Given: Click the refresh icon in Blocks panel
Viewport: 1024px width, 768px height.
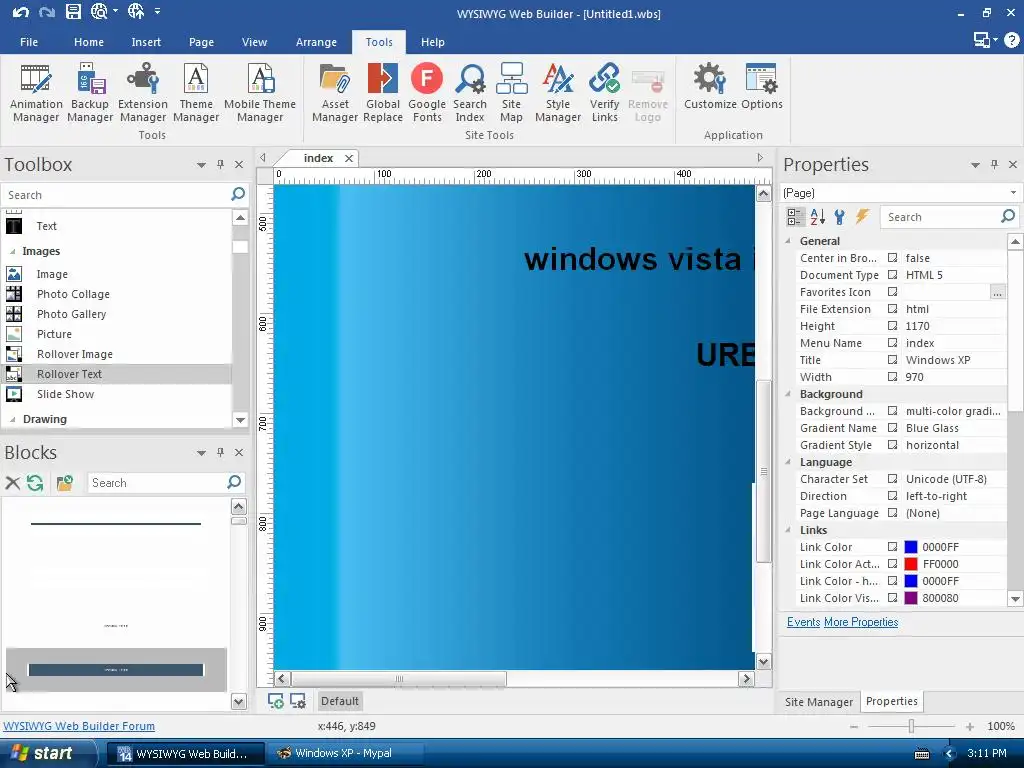Looking at the screenshot, I should [x=35, y=483].
